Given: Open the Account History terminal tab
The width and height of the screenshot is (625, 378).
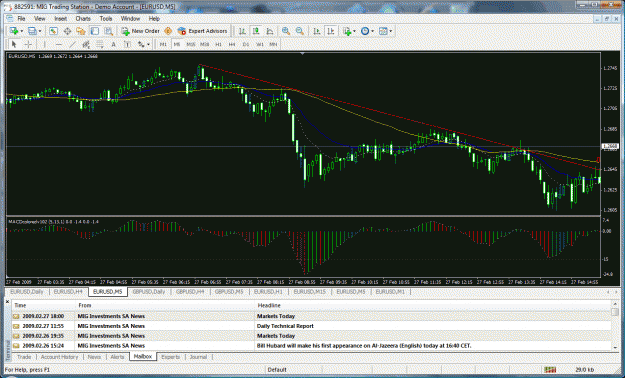Looking at the screenshot, I should (59, 357).
